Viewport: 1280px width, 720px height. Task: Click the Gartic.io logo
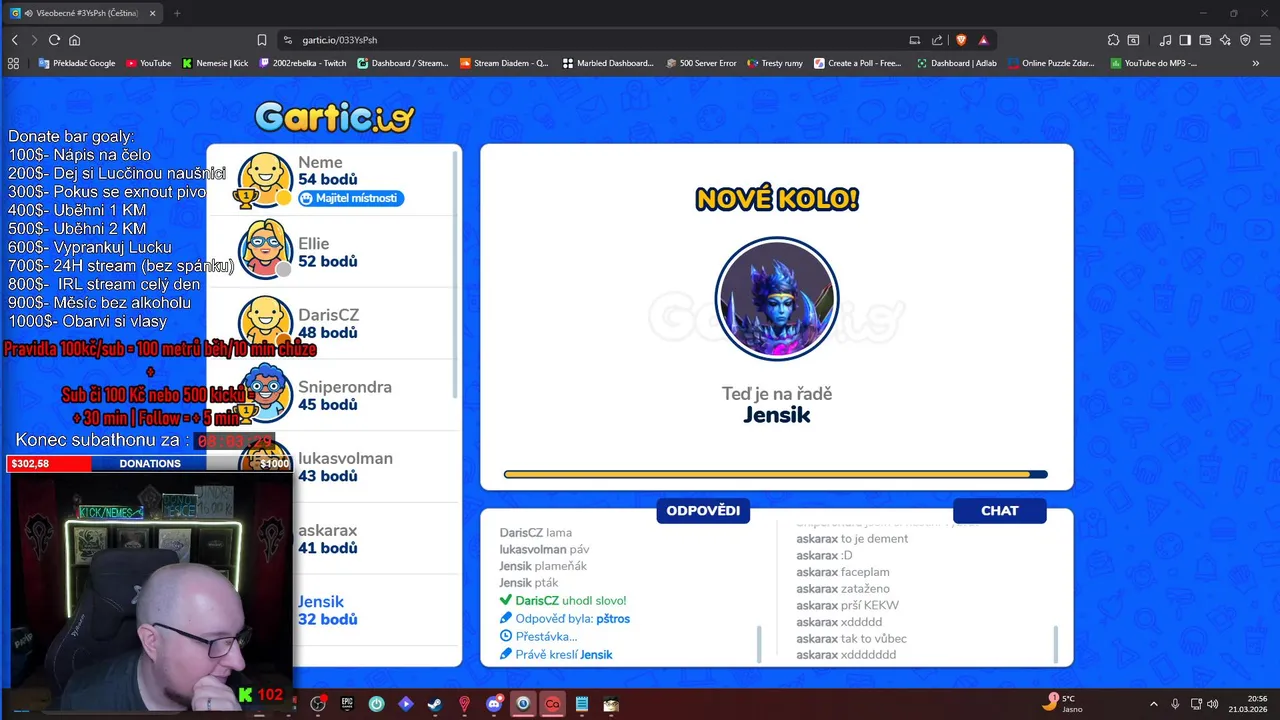tap(333, 118)
